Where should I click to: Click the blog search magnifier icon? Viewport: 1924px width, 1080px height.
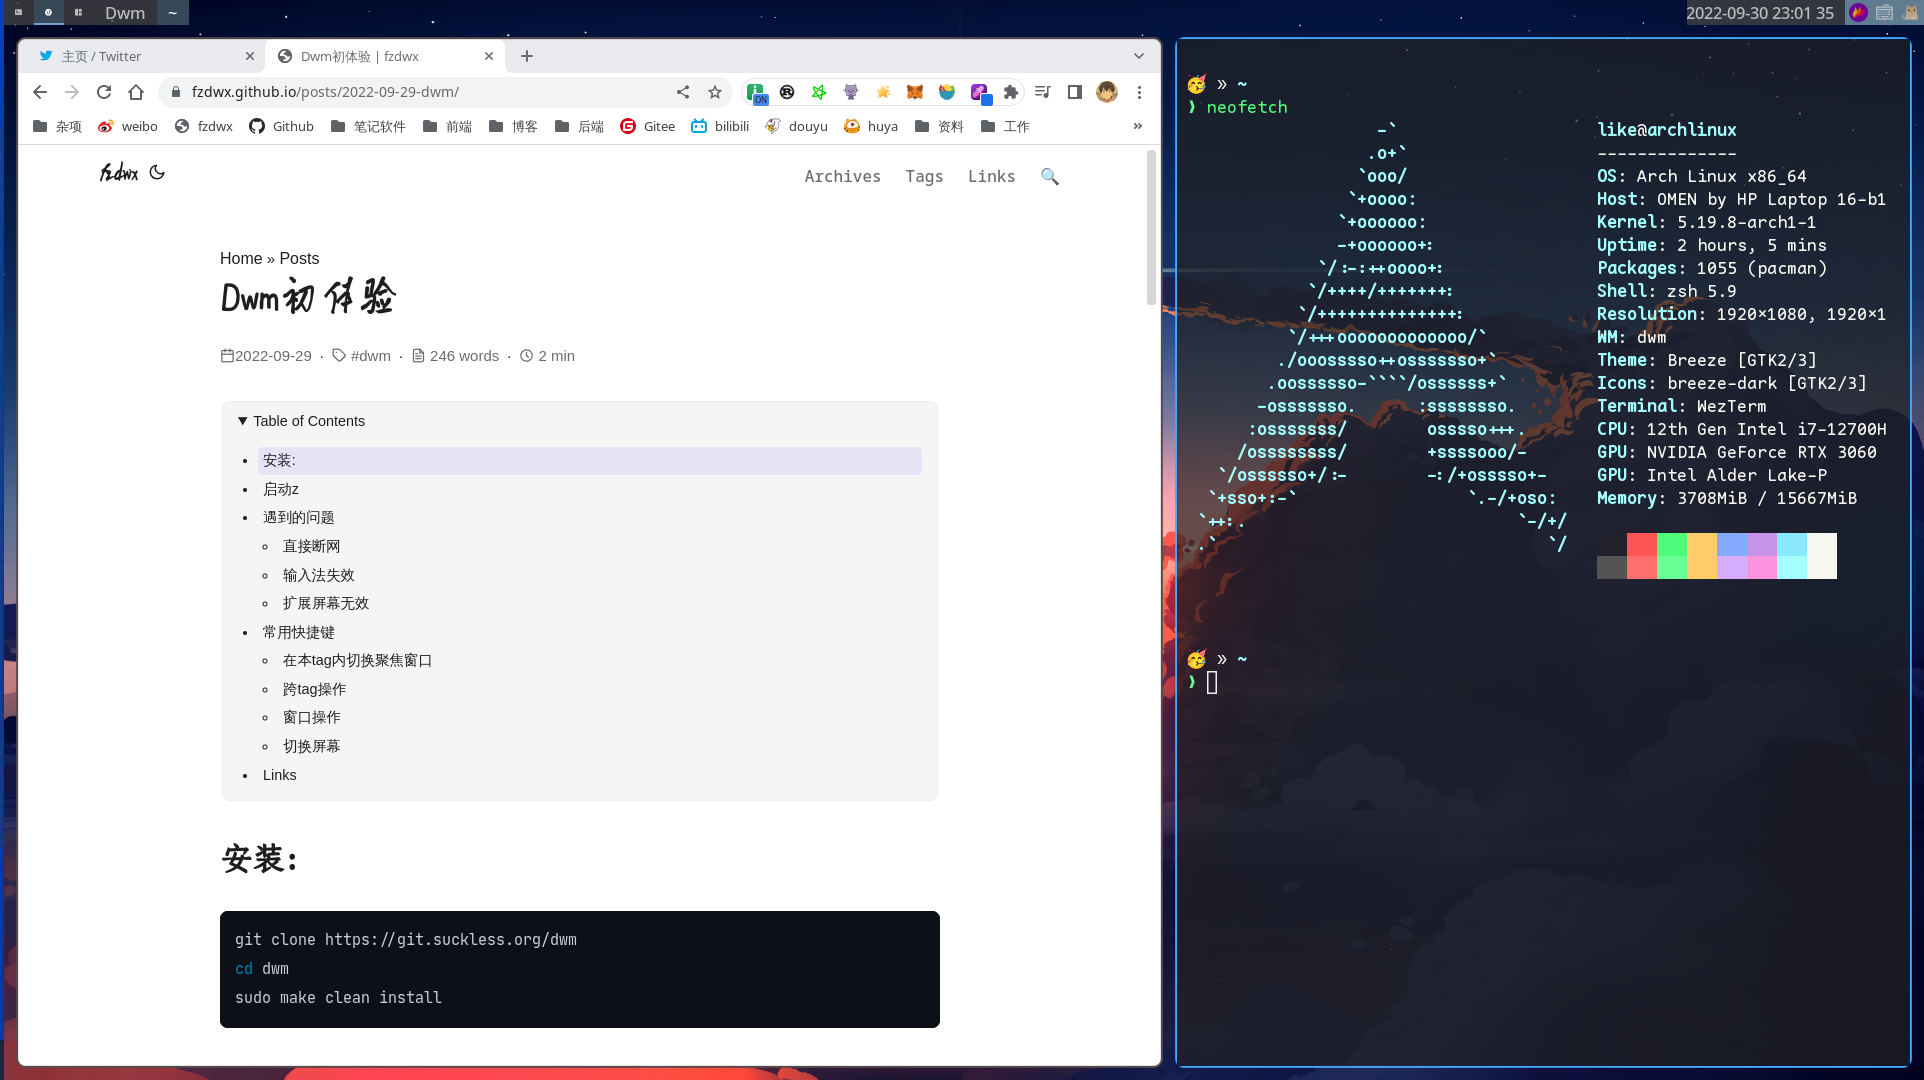pos(1049,176)
